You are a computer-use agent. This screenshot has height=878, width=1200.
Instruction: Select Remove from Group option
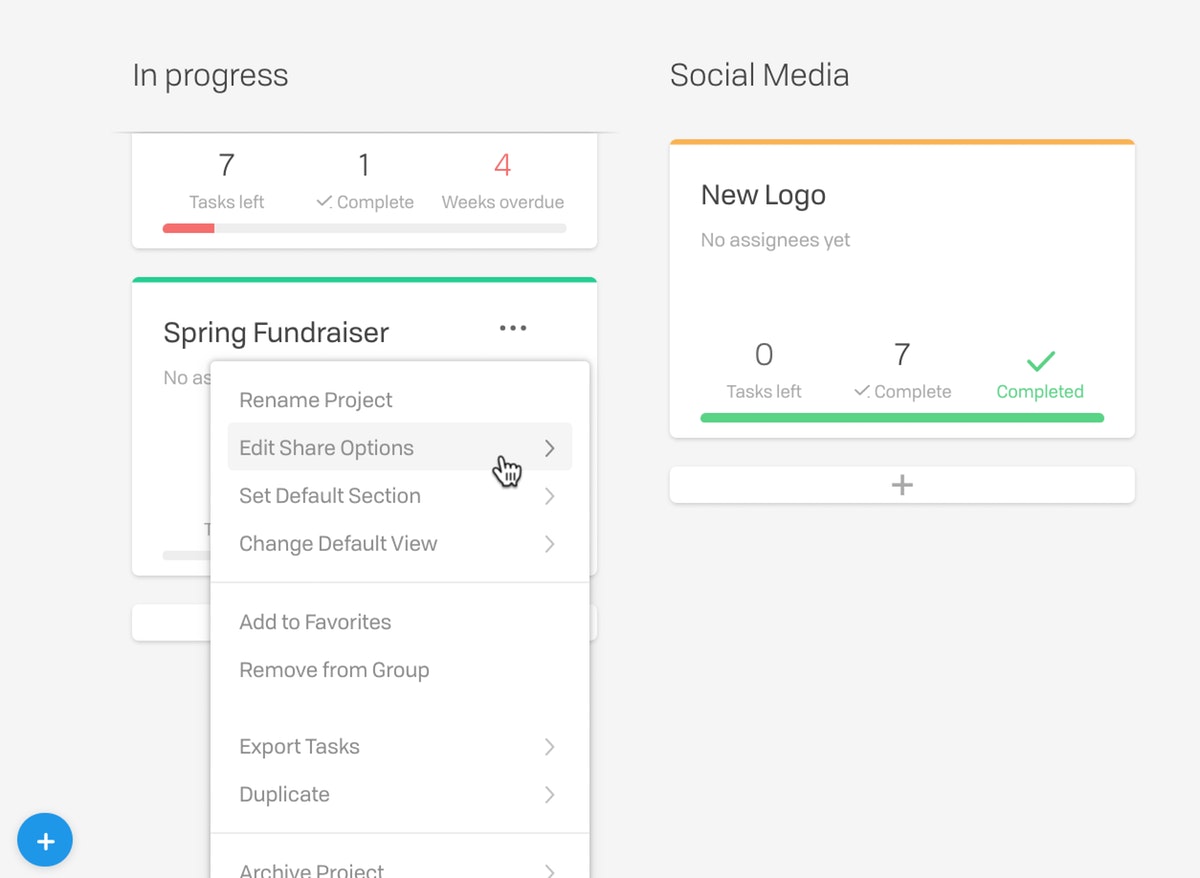(x=334, y=670)
